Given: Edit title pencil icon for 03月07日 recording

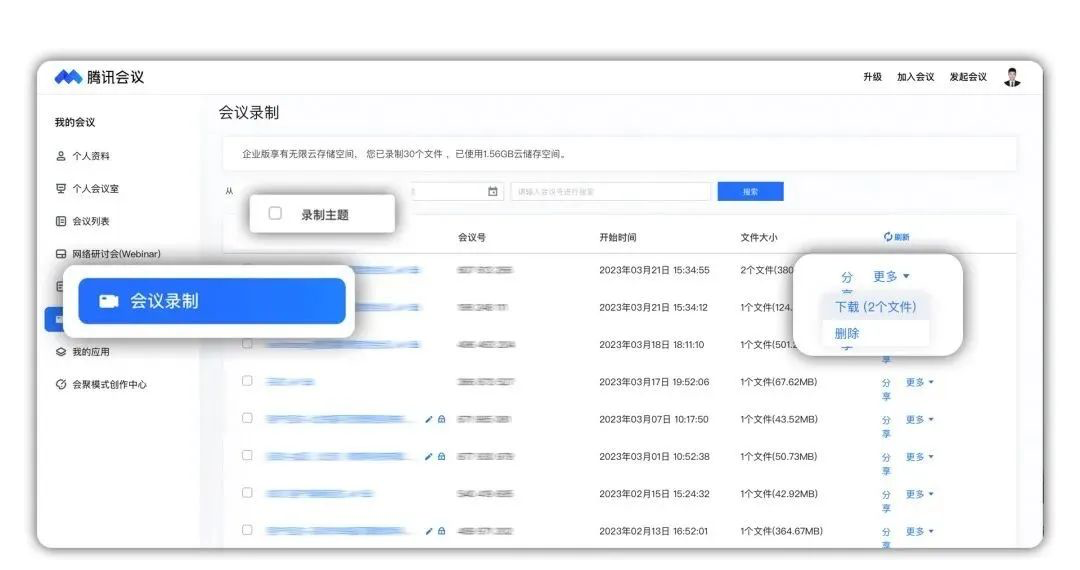Looking at the screenshot, I should point(428,419).
